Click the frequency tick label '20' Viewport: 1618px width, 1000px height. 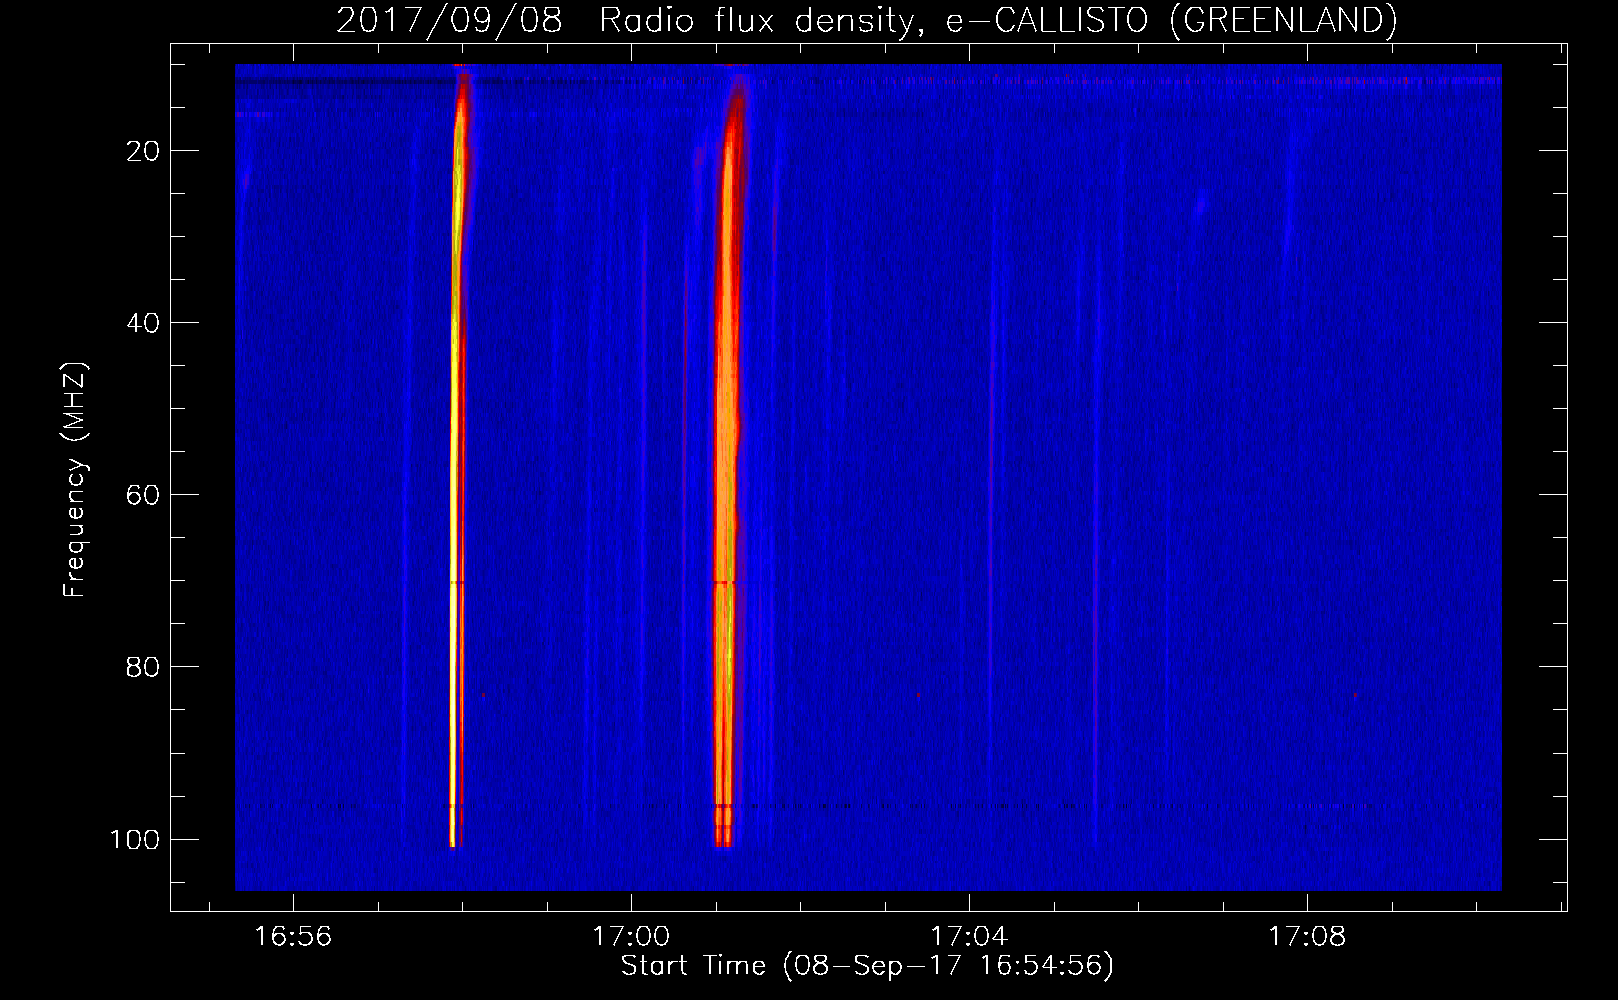[143, 151]
